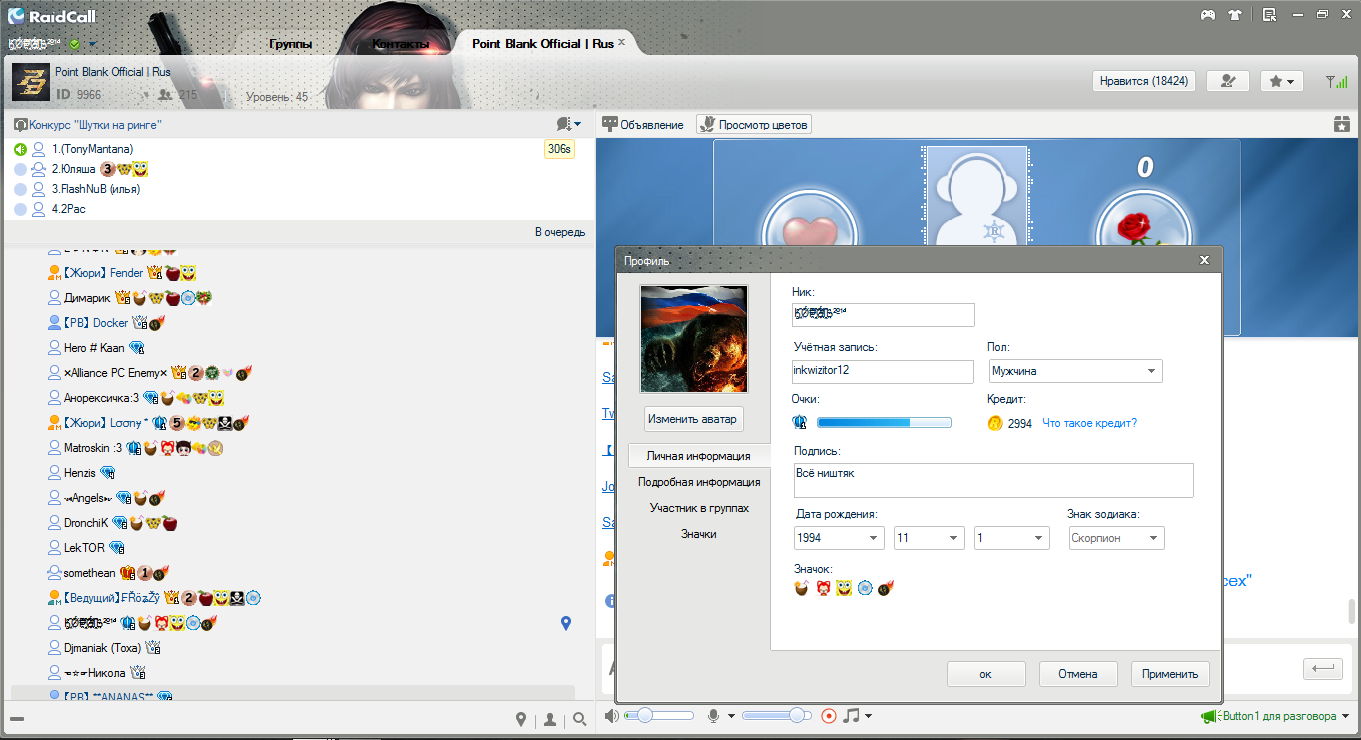The height and width of the screenshot is (740, 1361).
Task: Open the Участник в группах section
Action: tap(699, 508)
